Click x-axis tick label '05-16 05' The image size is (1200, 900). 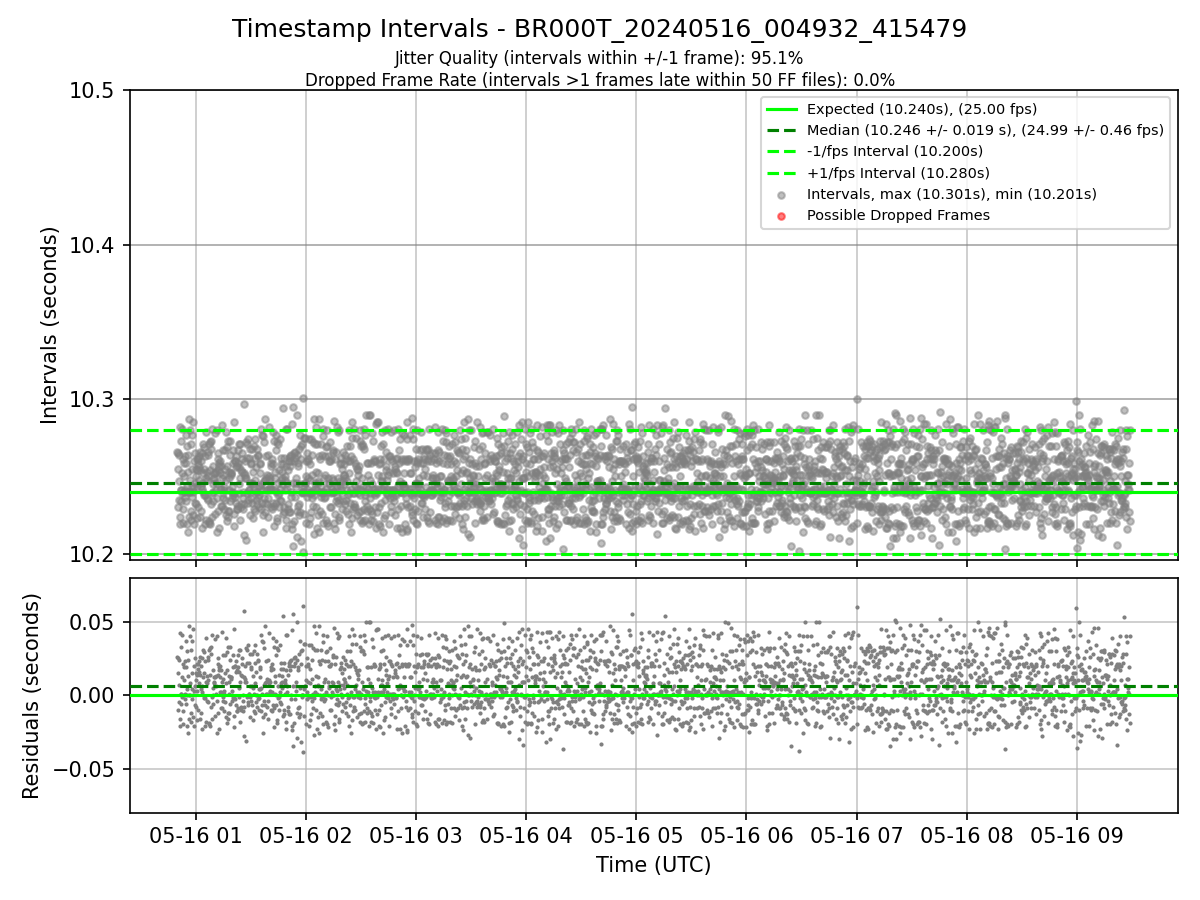(635, 835)
